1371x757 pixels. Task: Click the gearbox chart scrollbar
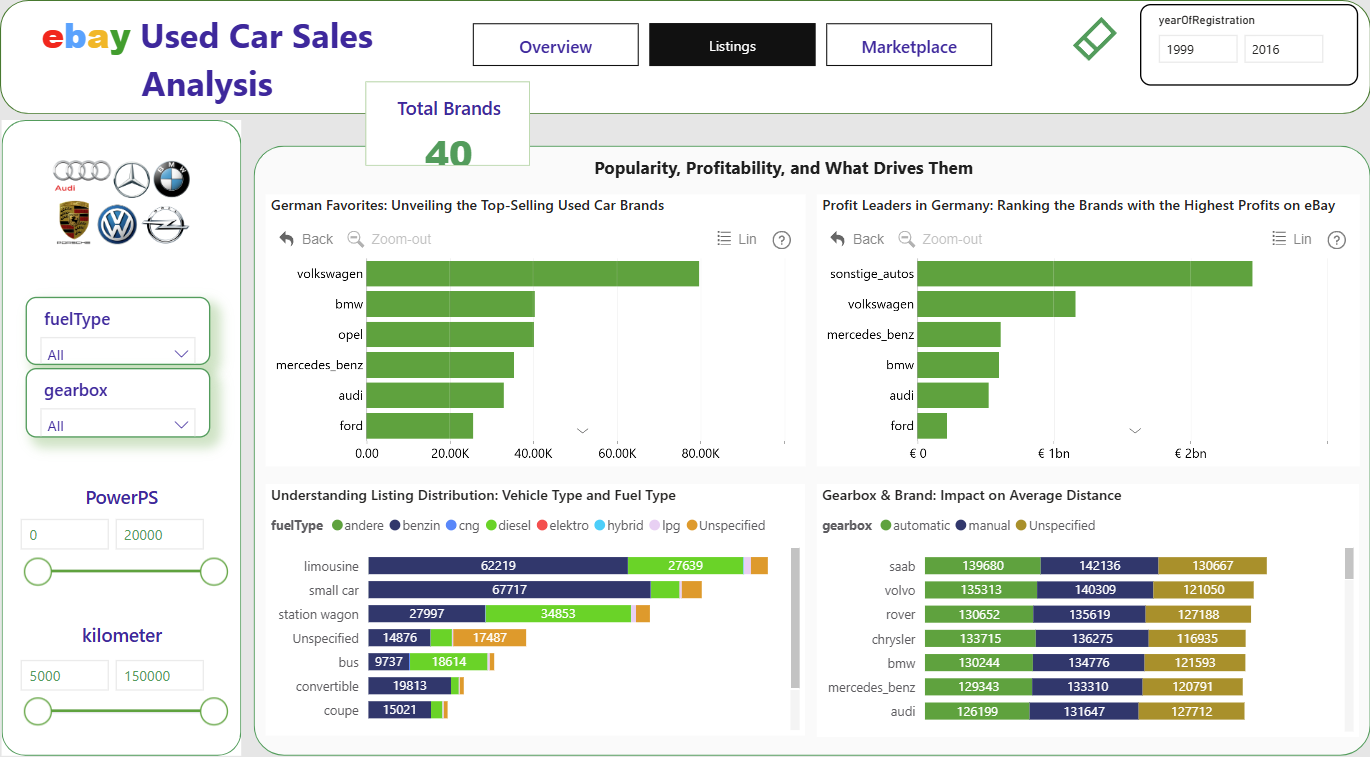click(1349, 563)
